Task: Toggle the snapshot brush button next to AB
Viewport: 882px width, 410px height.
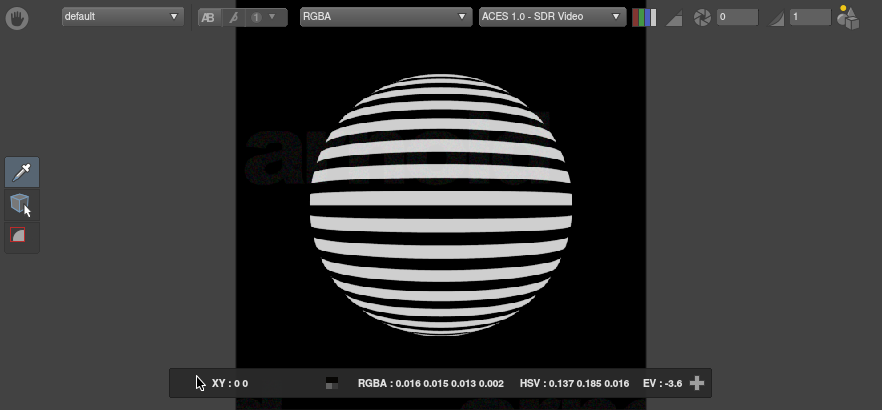Action: [x=234, y=18]
